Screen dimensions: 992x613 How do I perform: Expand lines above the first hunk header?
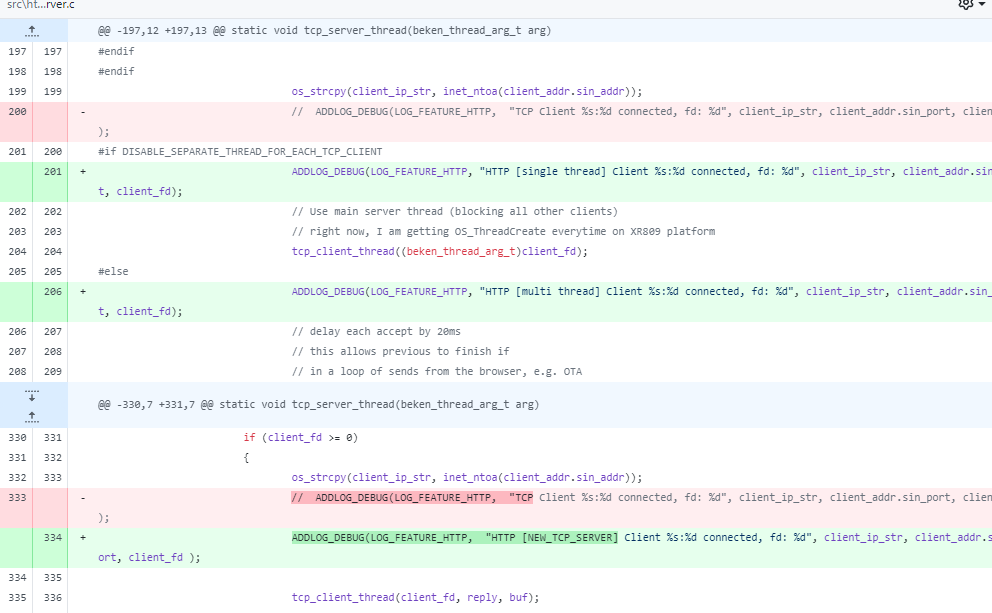[x=32, y=30]
